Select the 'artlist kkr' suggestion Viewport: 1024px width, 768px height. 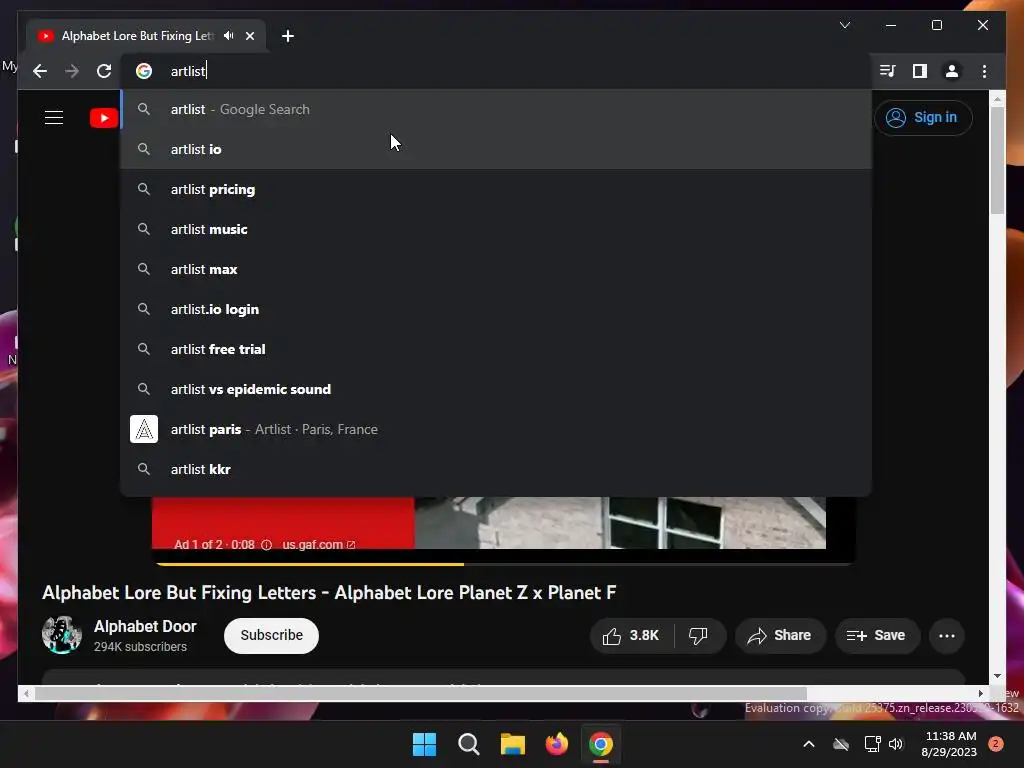[496, 470]
